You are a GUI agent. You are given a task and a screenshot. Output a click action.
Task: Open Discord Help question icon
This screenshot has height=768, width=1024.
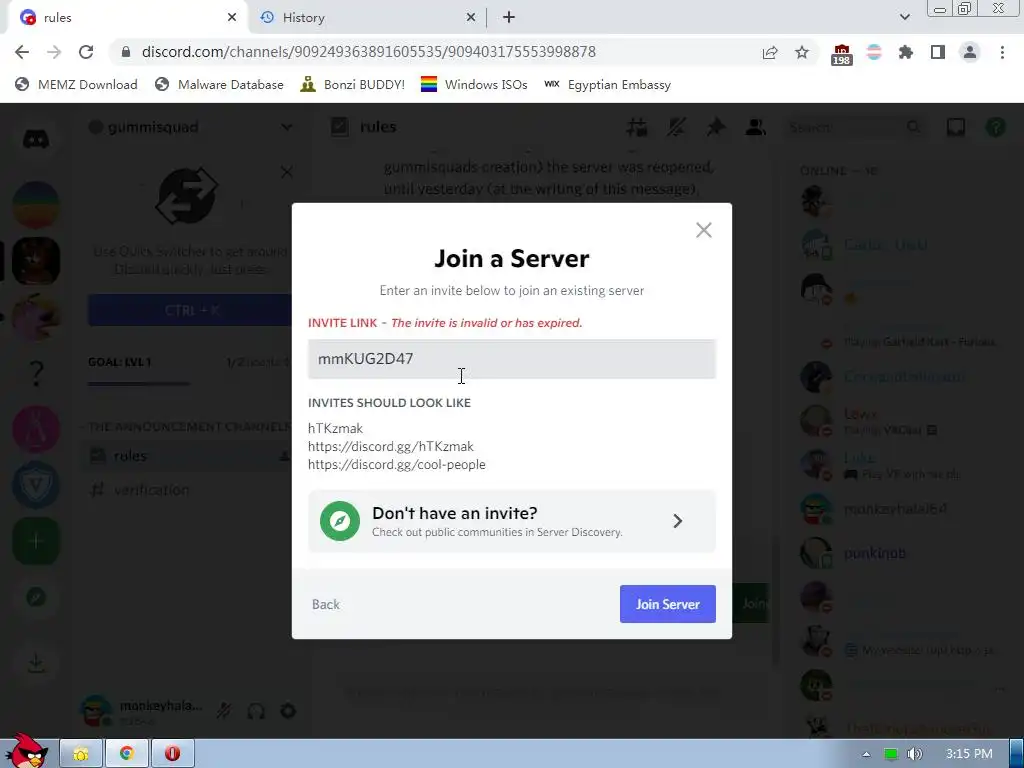(995, 127)
